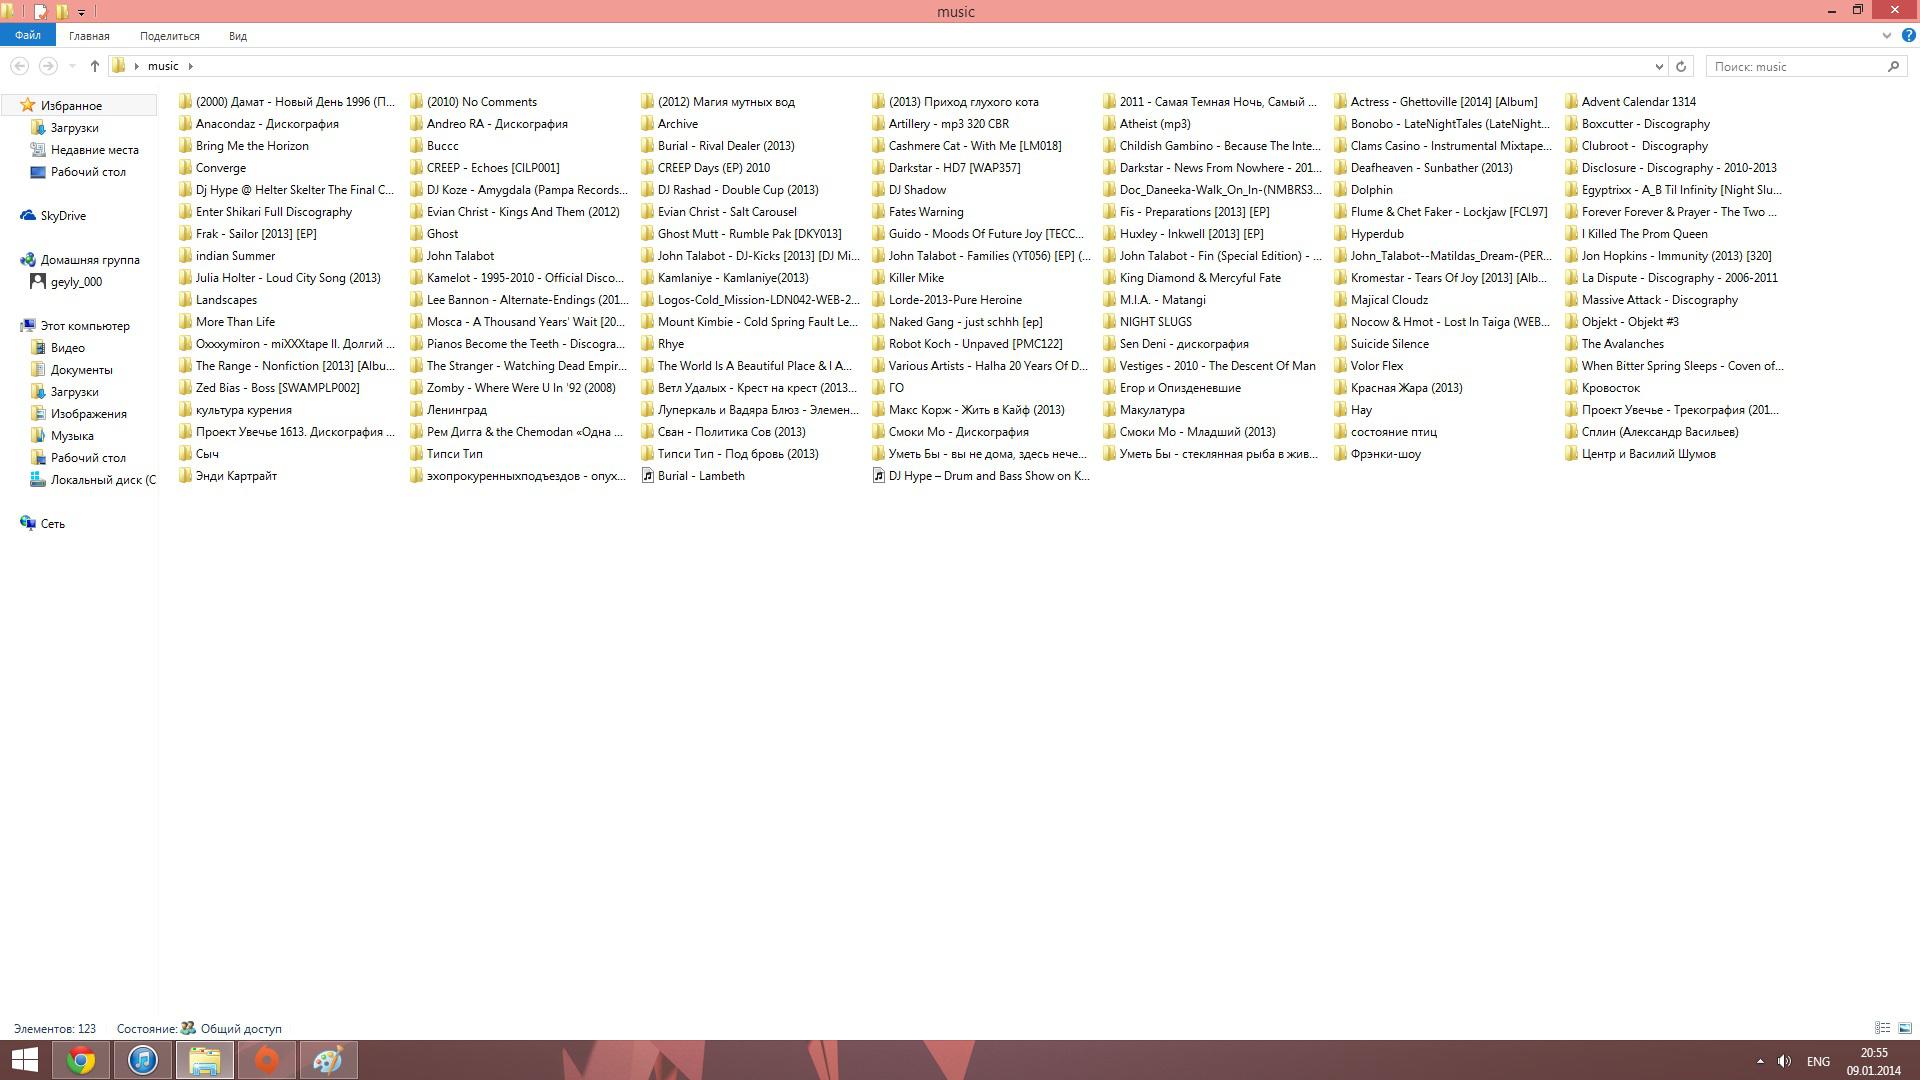Open the Главная ribbon tab
1920x1080 pixels.
click(x=89, y=36)
